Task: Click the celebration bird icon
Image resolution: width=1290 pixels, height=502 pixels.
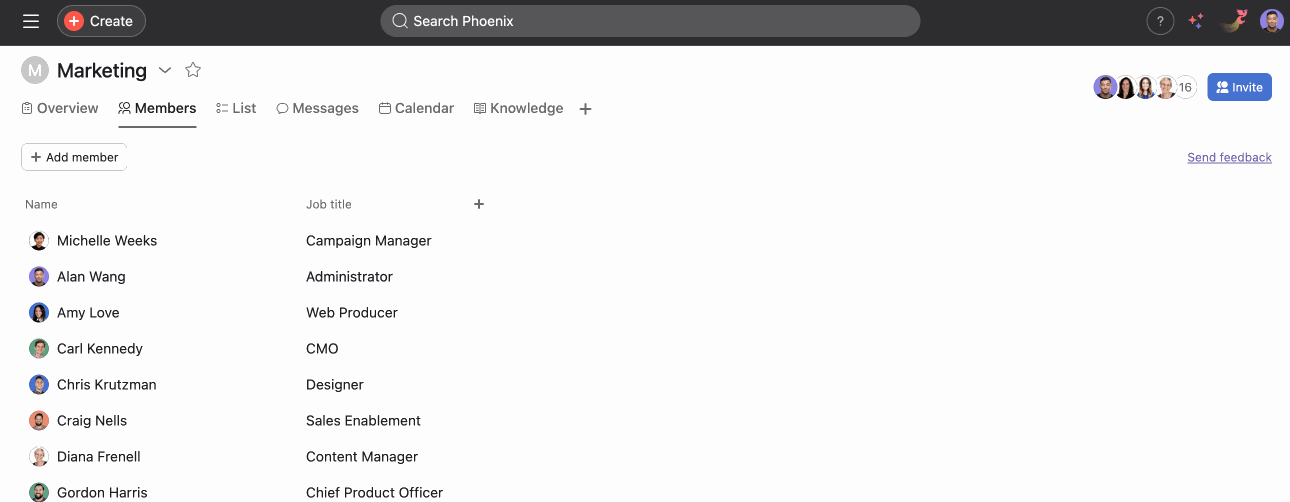Action: click(x=1234, y=20)
